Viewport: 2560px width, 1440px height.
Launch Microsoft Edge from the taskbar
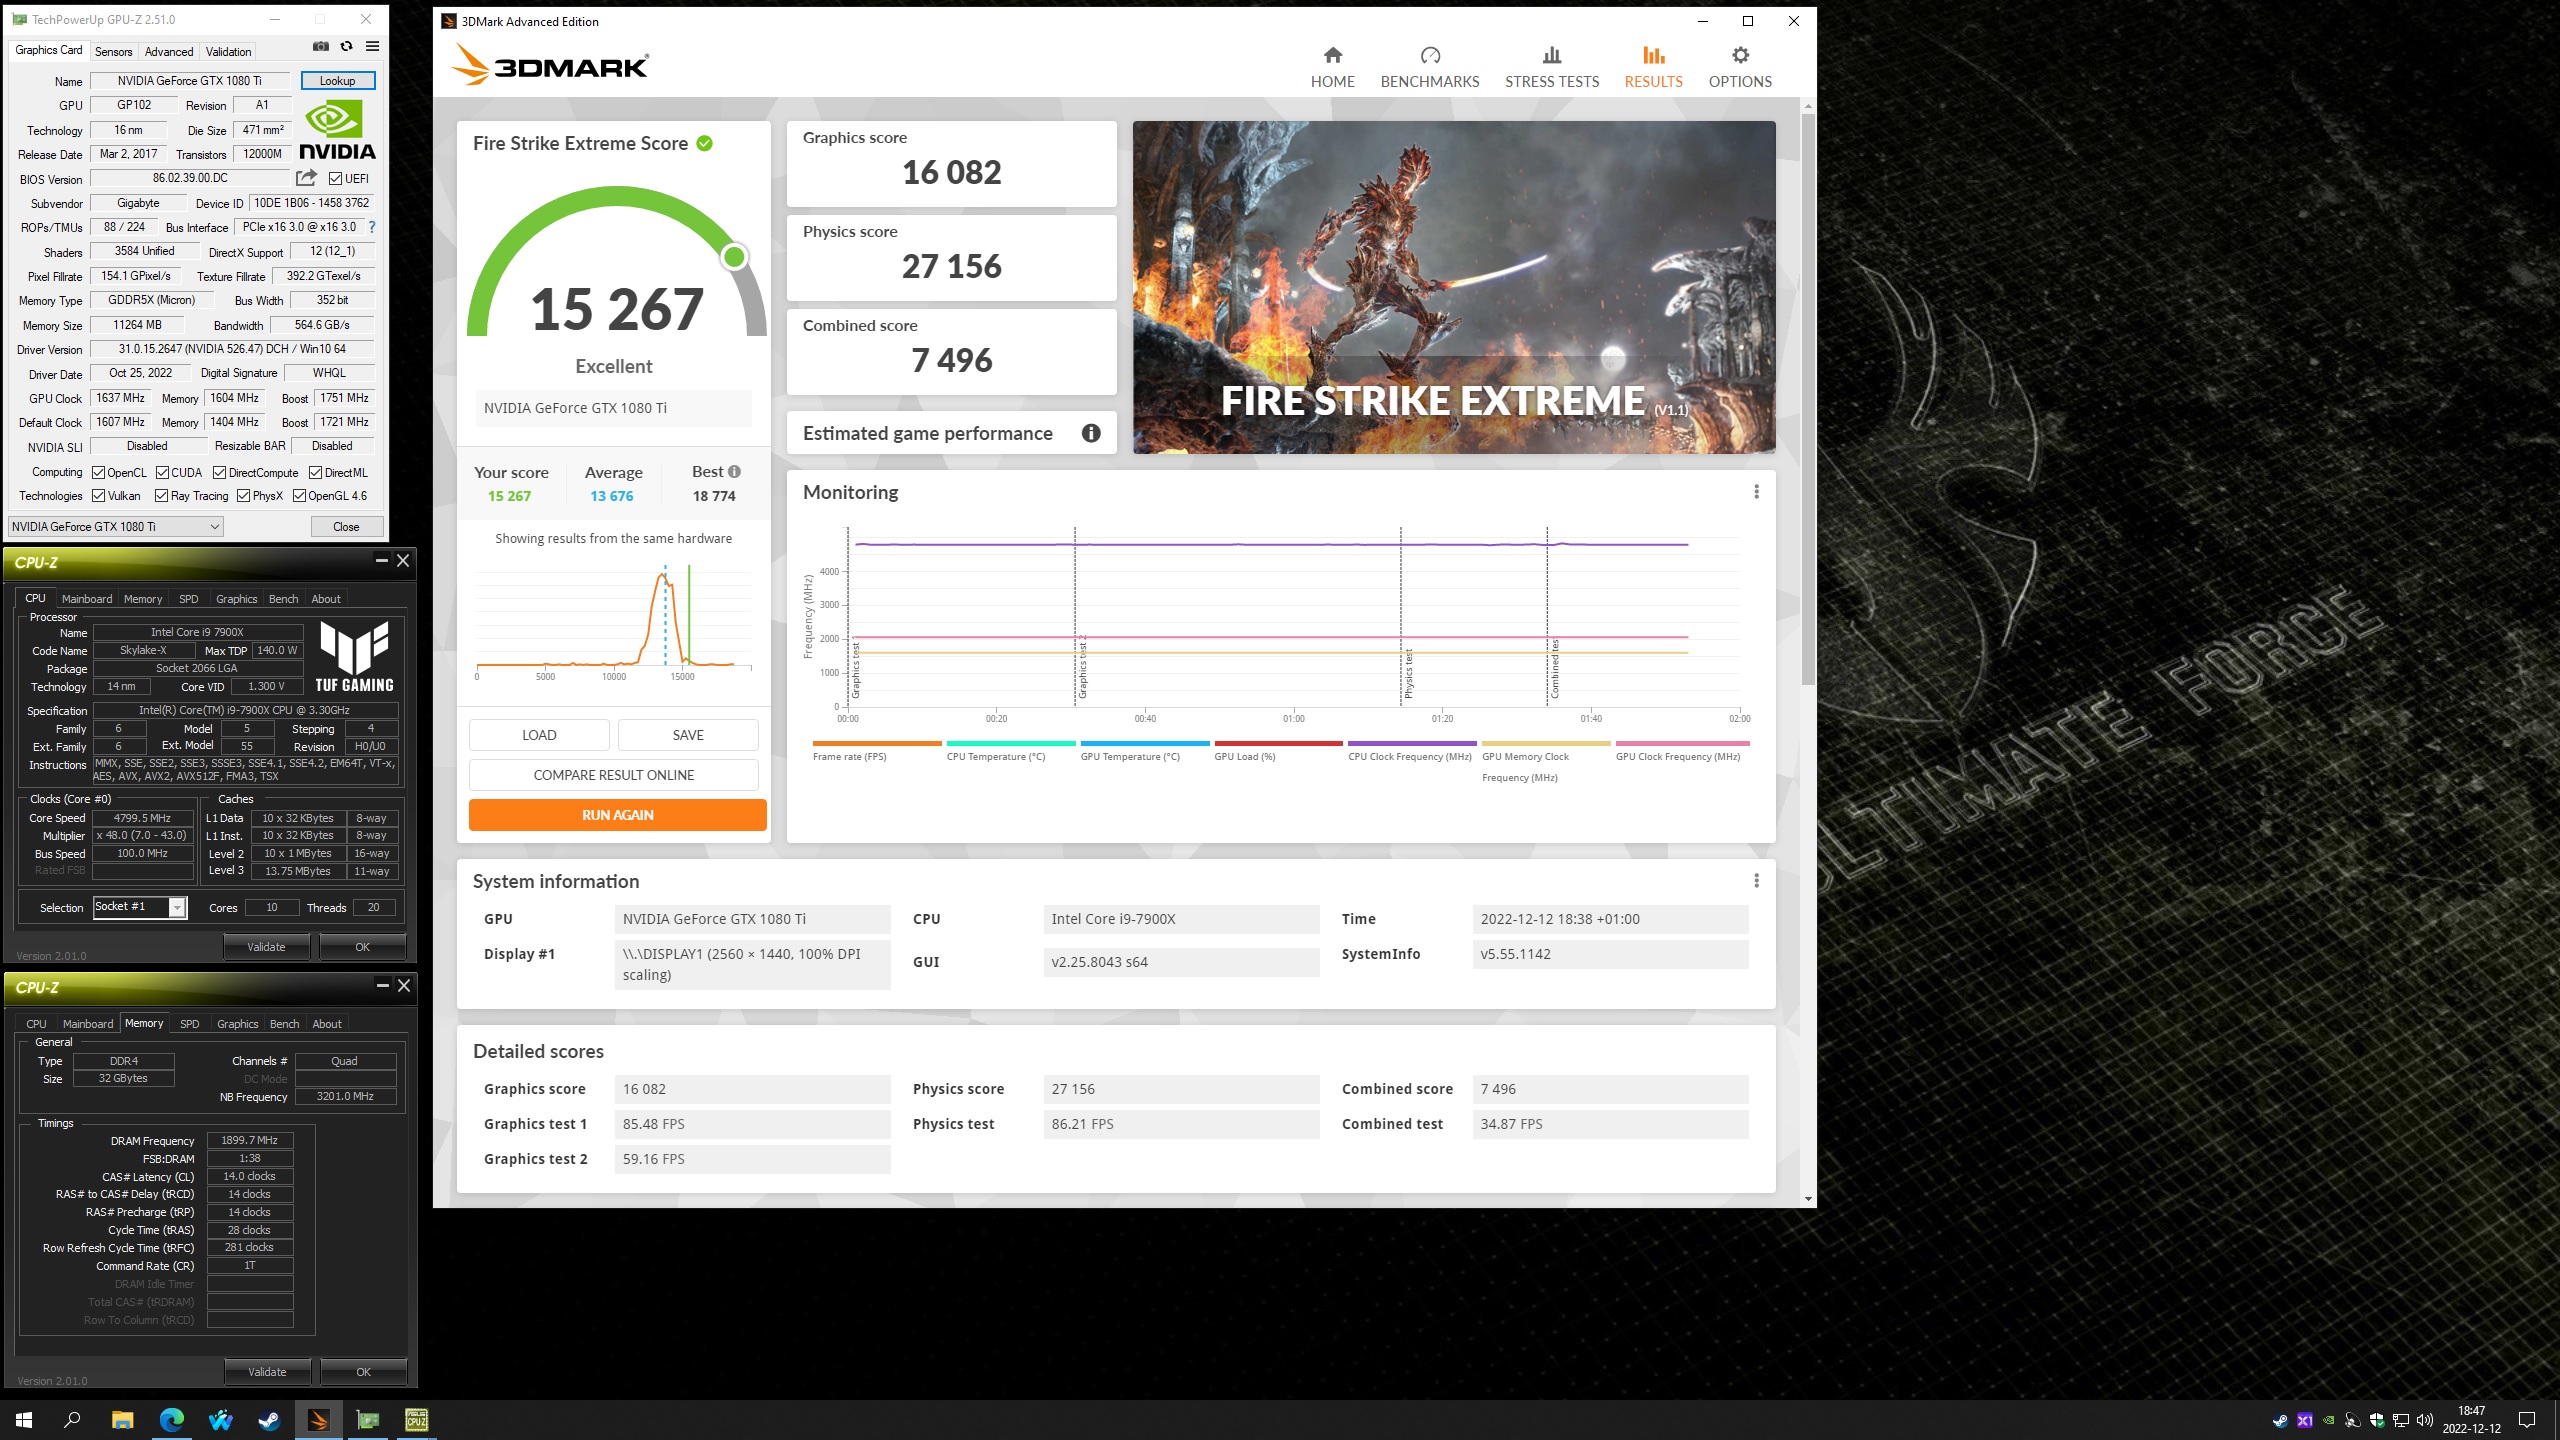click(x=172, y=1419)
